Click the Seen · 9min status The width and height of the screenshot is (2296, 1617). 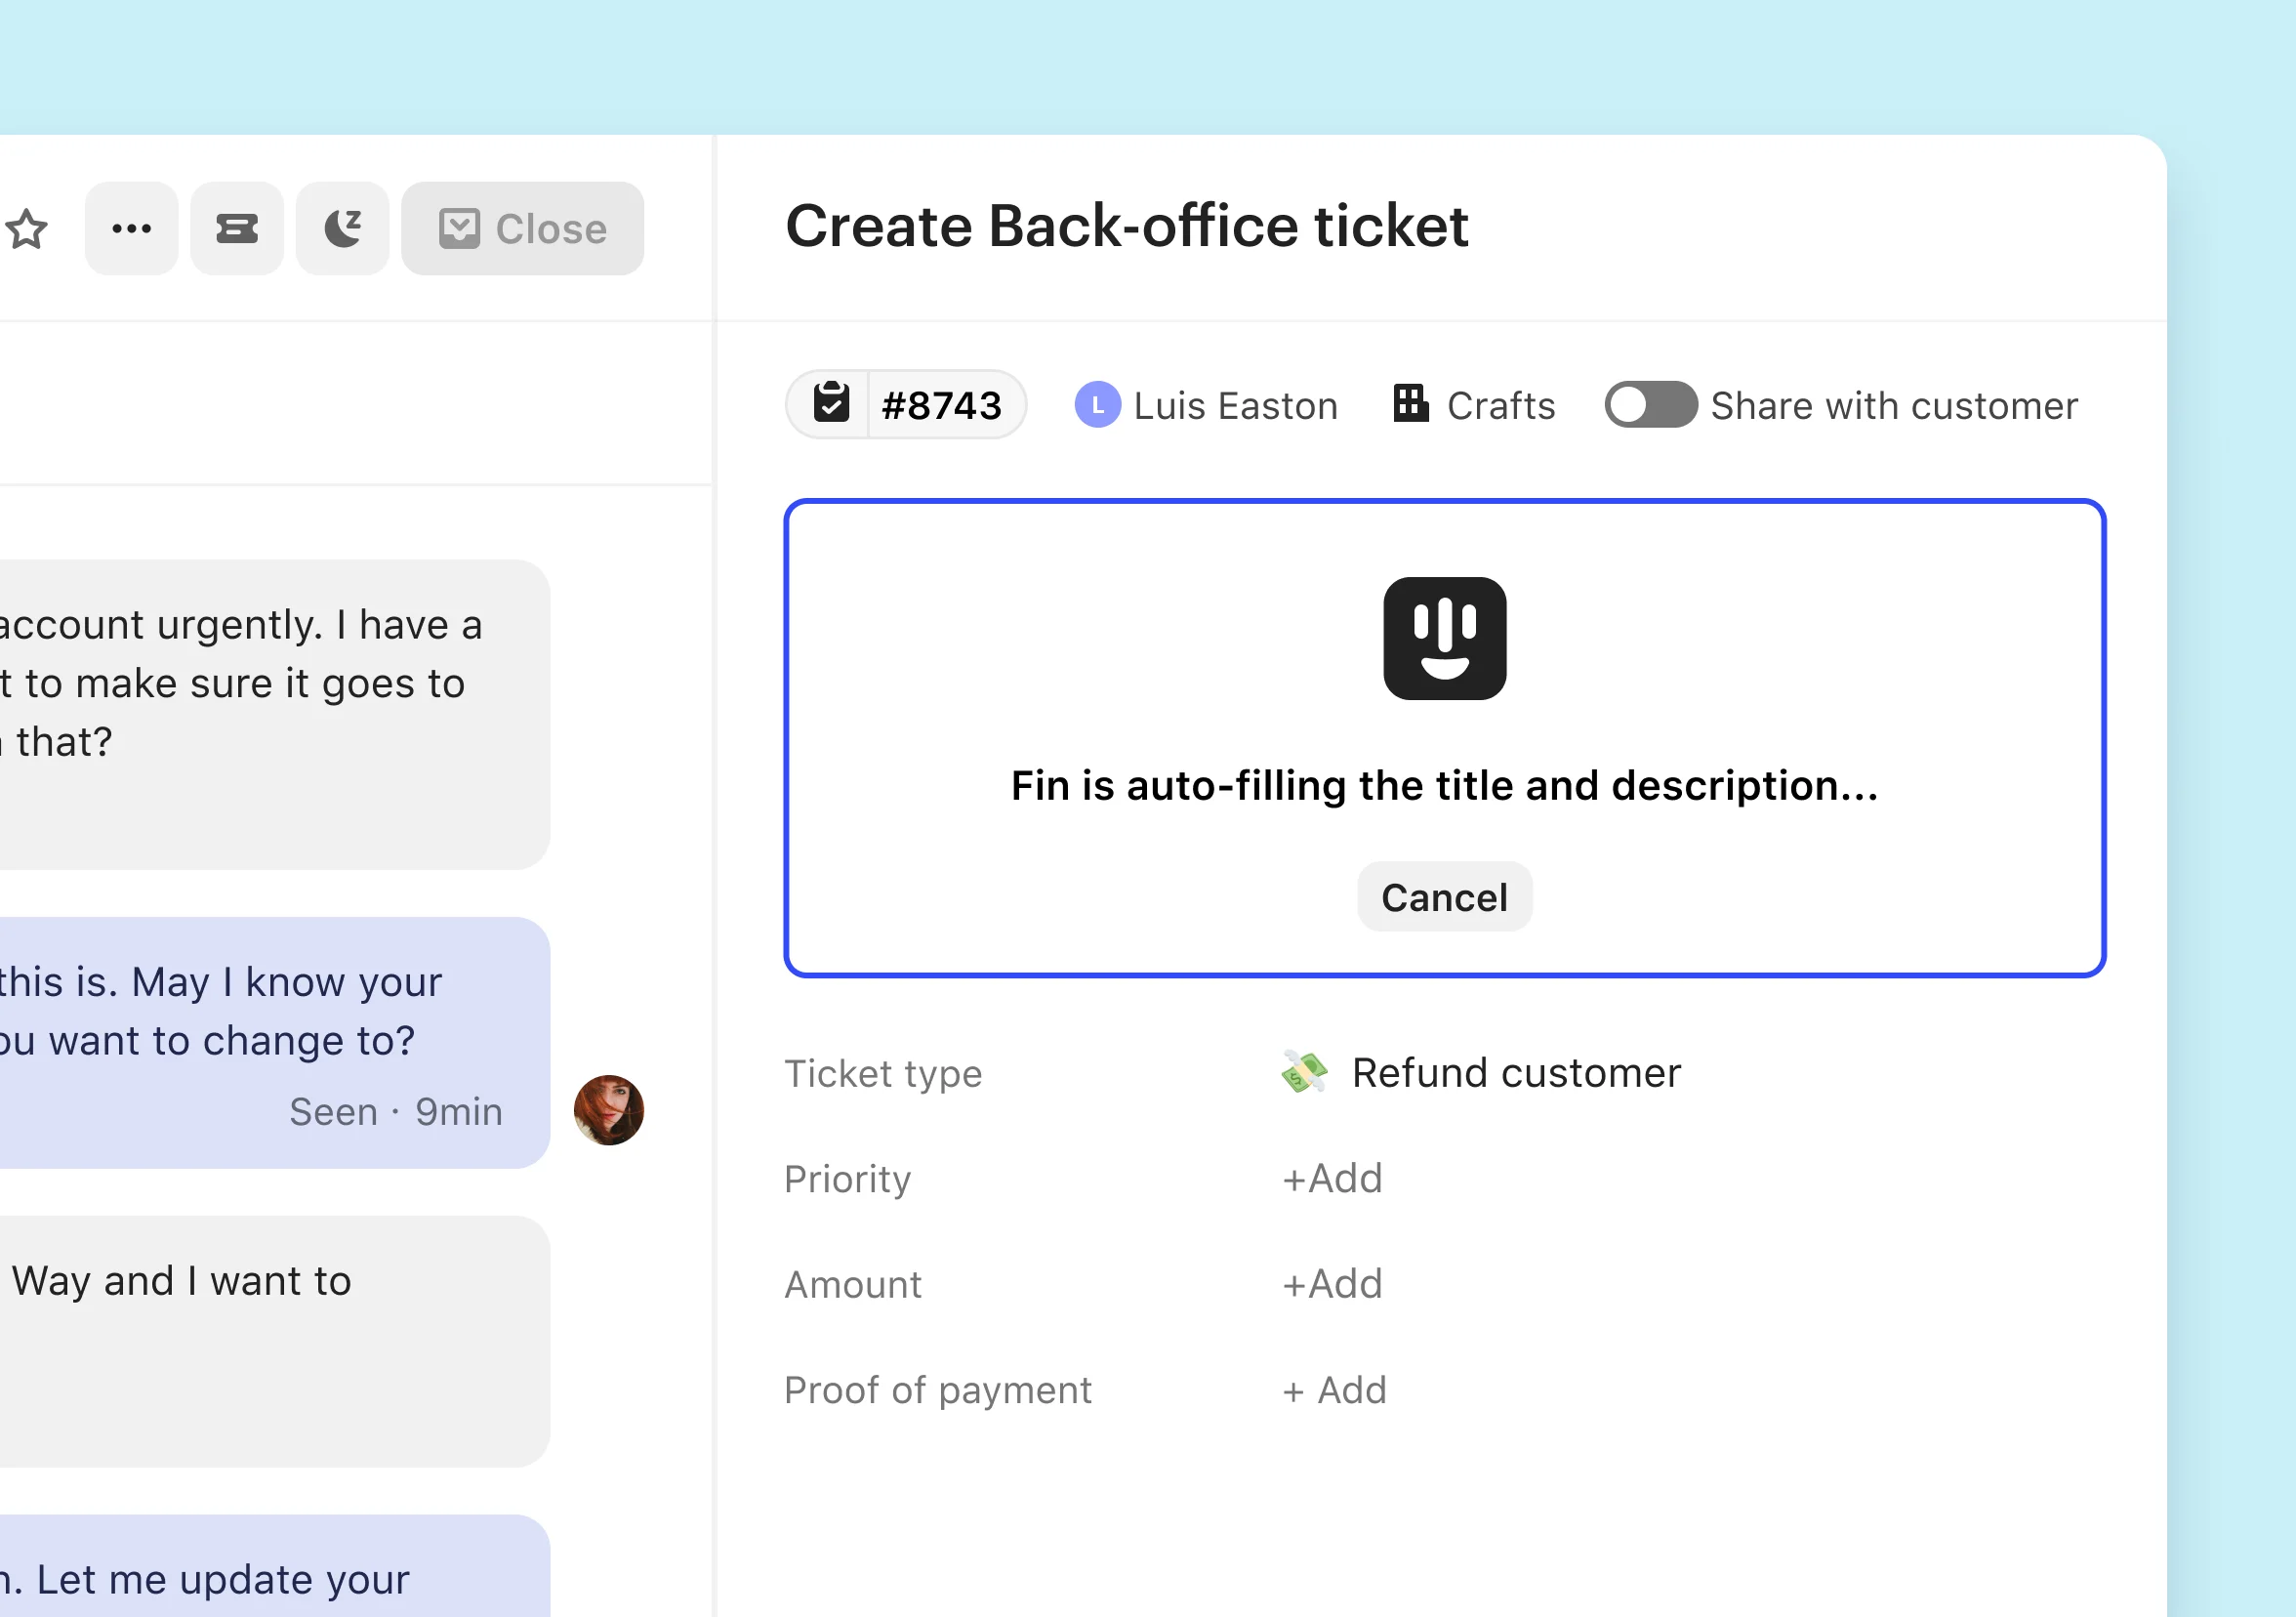pos(396,1112)
